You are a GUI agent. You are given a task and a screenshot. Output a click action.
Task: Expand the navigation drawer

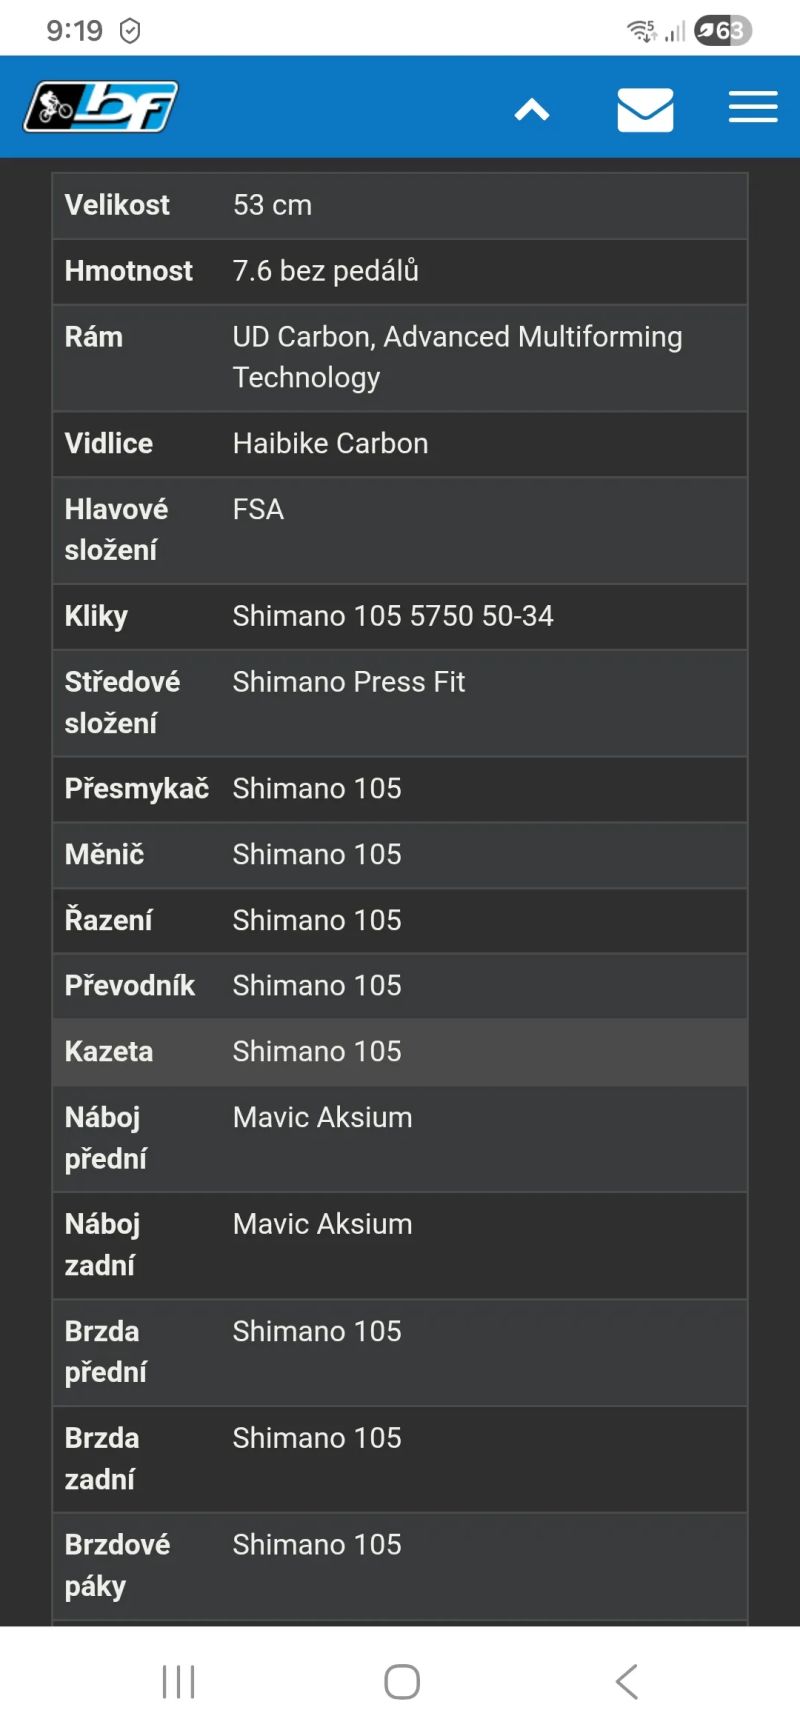(753, 107)
